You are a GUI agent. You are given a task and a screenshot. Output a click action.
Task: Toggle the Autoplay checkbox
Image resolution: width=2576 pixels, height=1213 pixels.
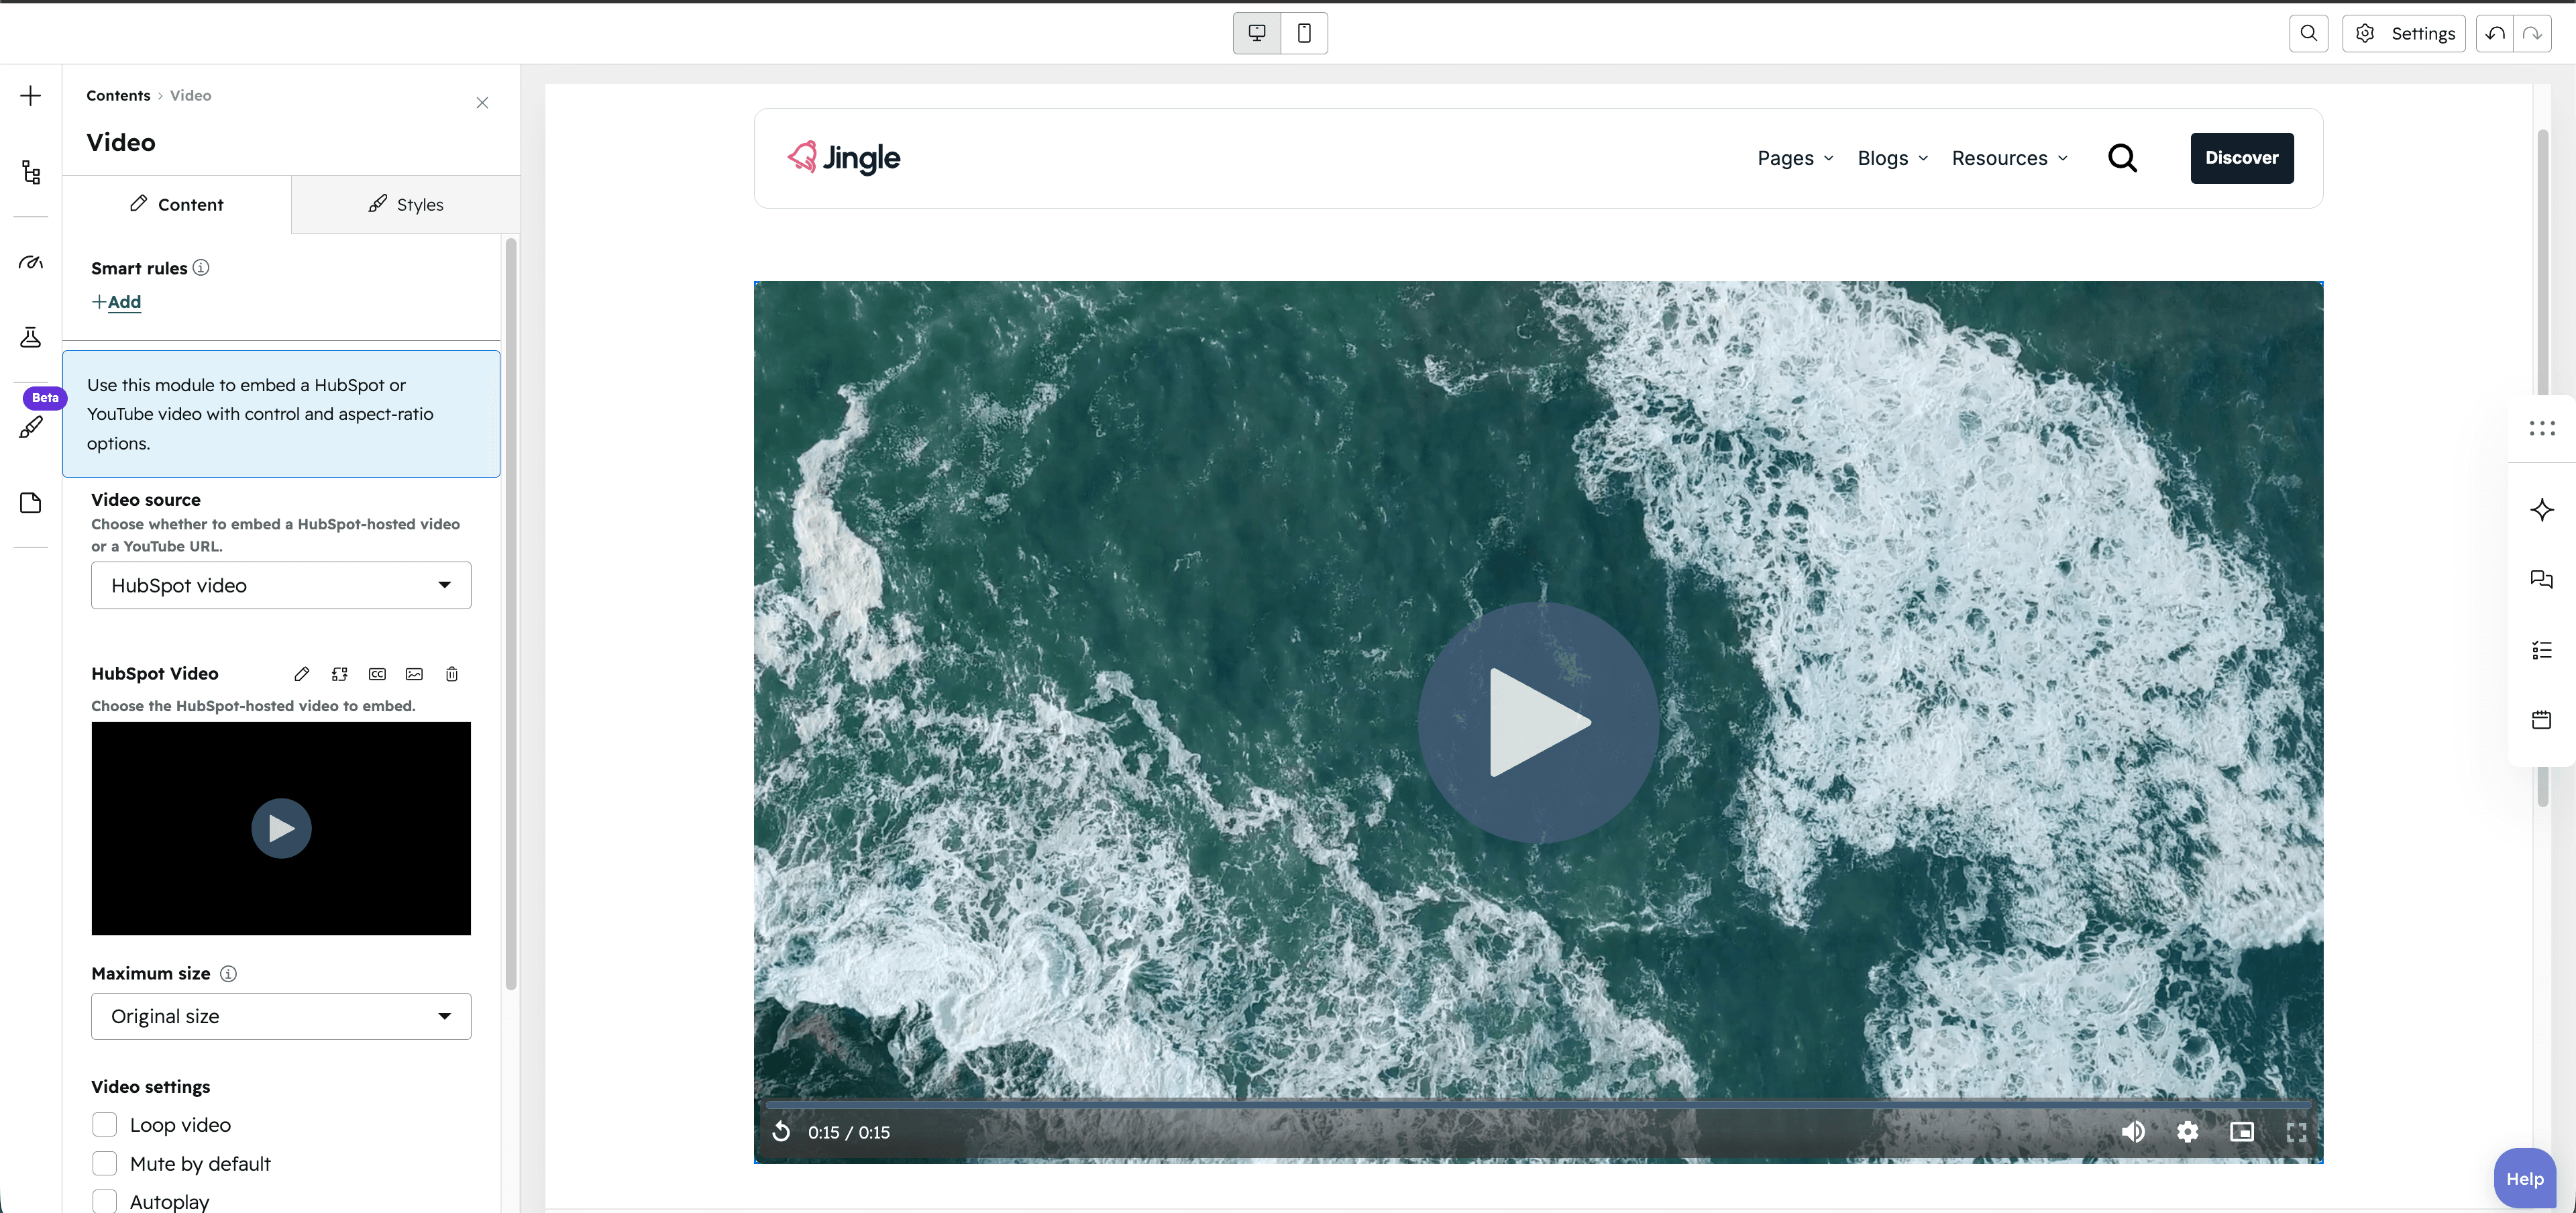click(105, 1201)
